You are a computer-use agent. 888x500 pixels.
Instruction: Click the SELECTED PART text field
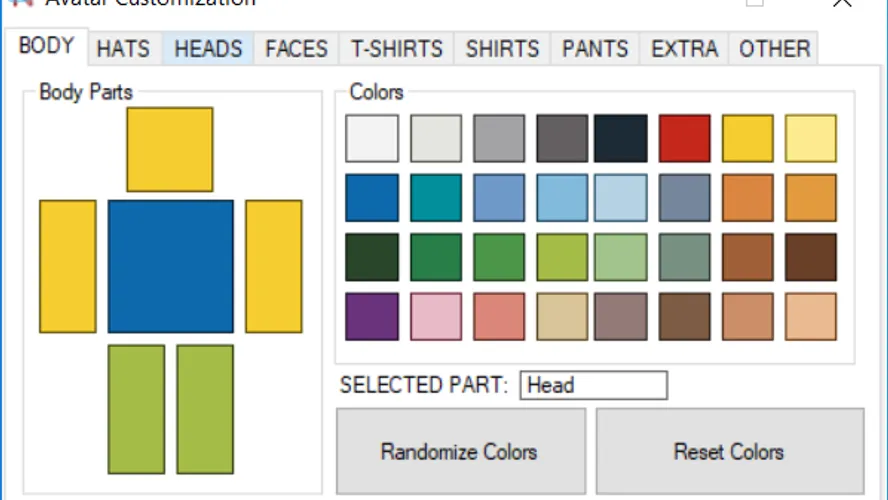click(x=593, y=385)
